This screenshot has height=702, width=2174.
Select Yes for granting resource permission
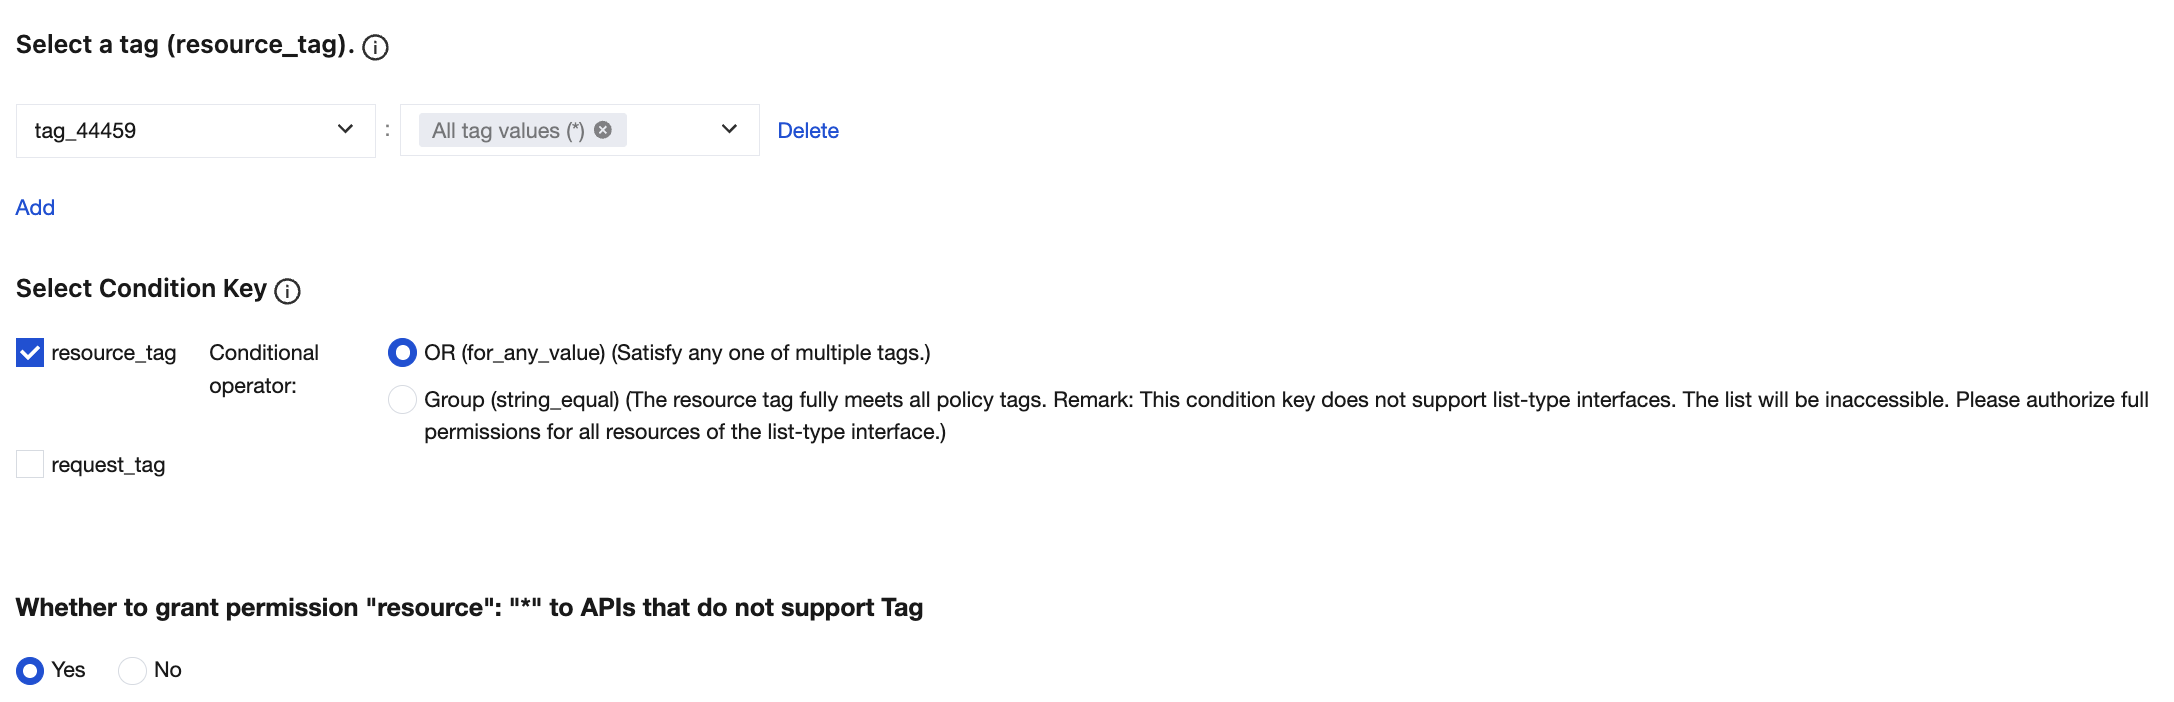coord(30,670)
